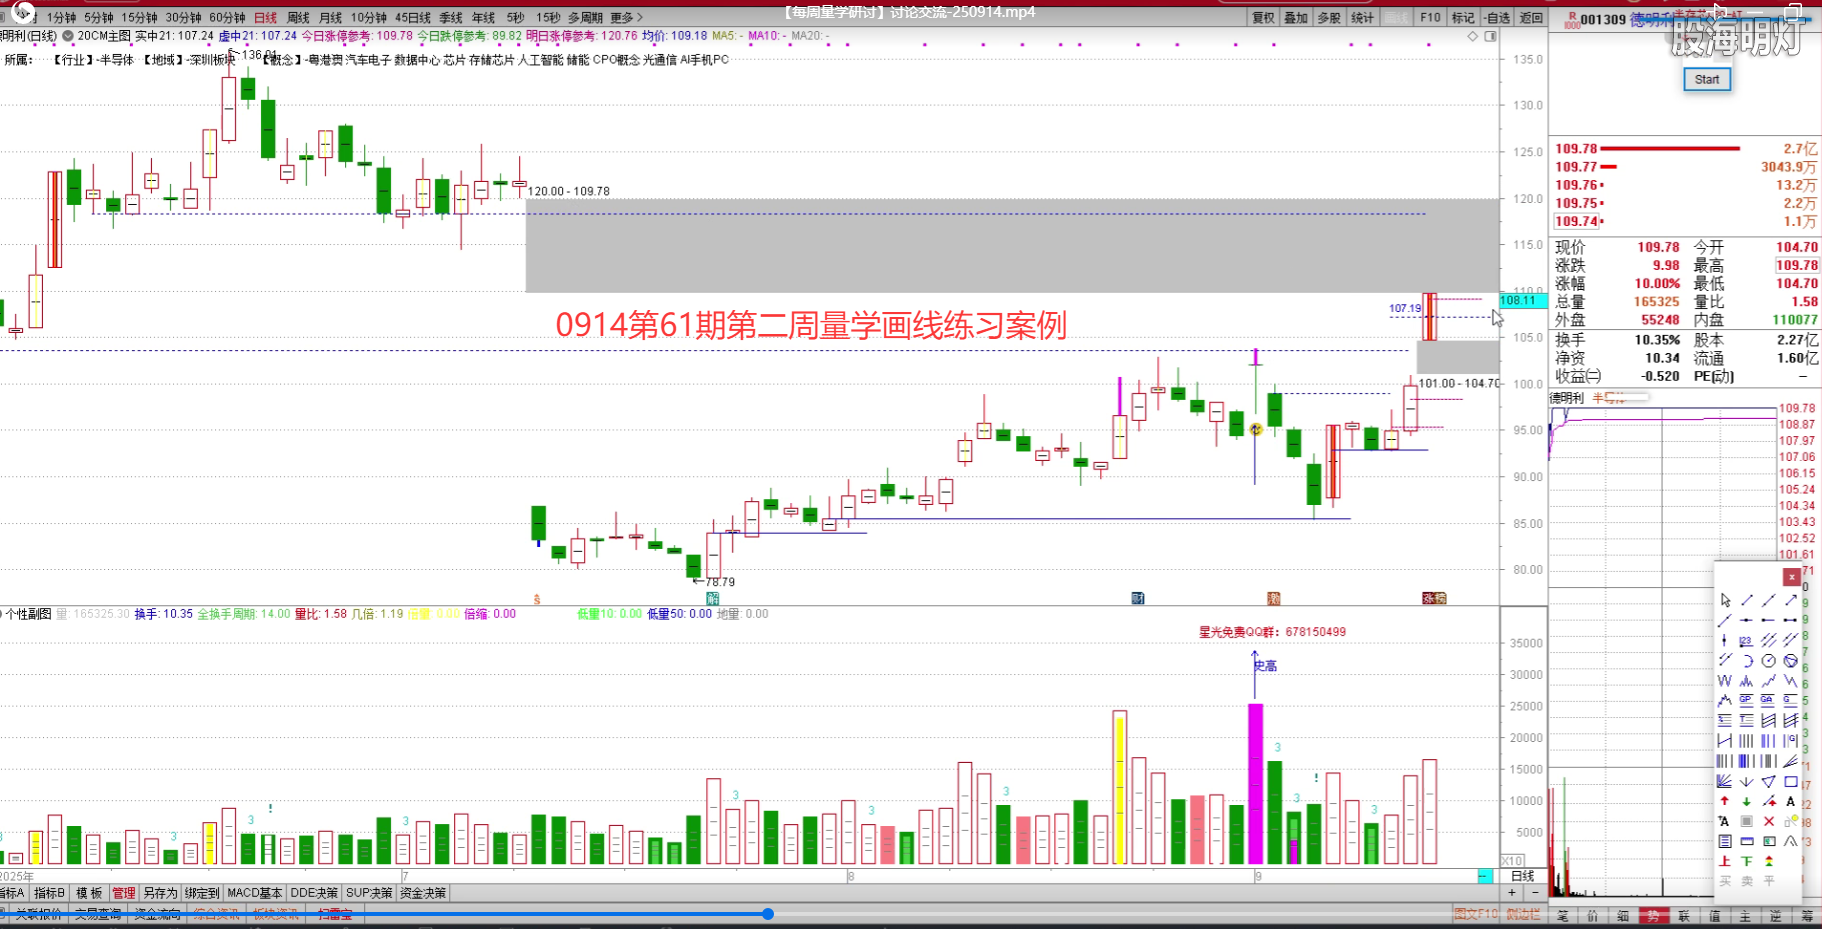Expand the 更多 timeframe list
The image size is (1822, 929).
pos(626,18)
